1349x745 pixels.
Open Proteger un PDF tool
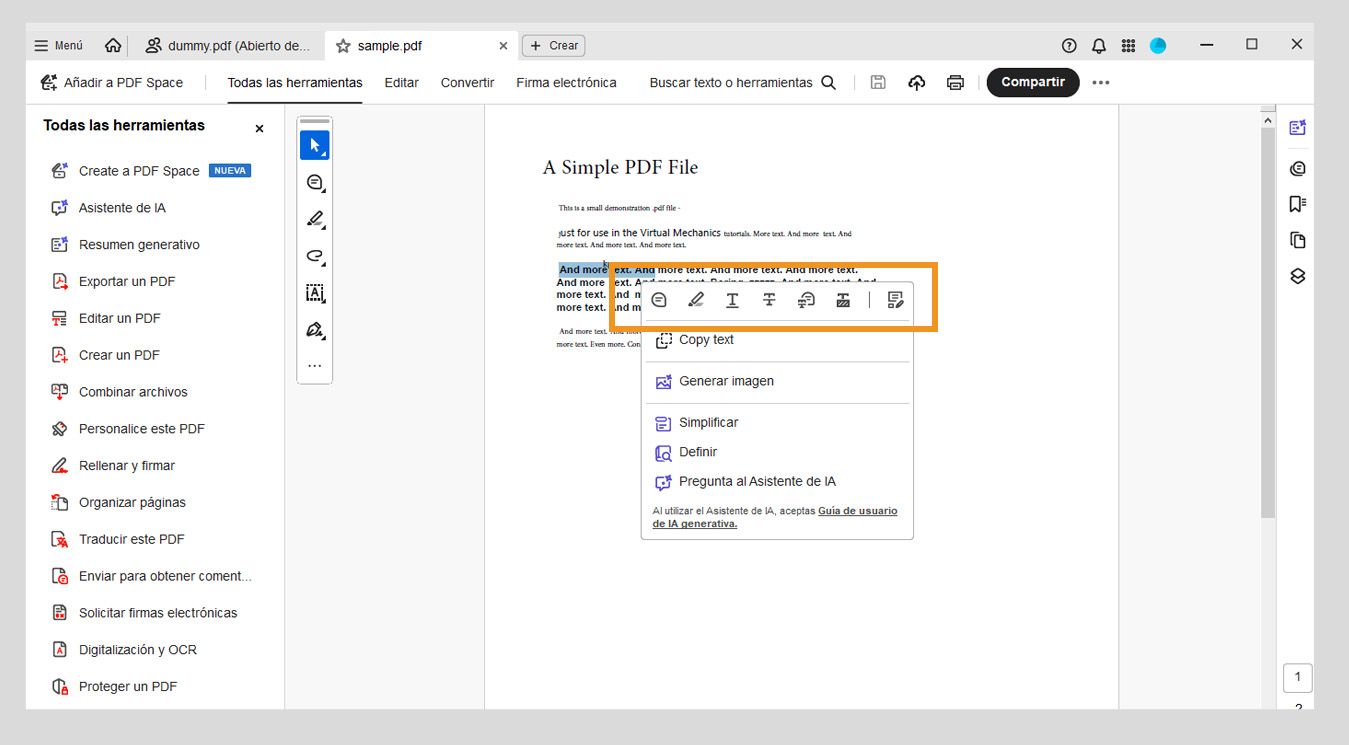(114, 687)
